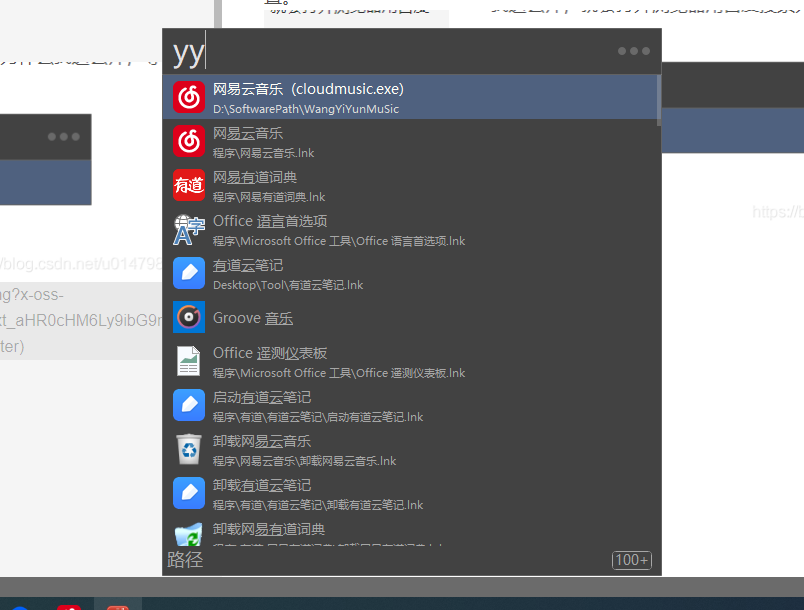Launch Groove 音乐 via its icon
804x610 pixels.
pyautogui.click(x=189, y=317)
